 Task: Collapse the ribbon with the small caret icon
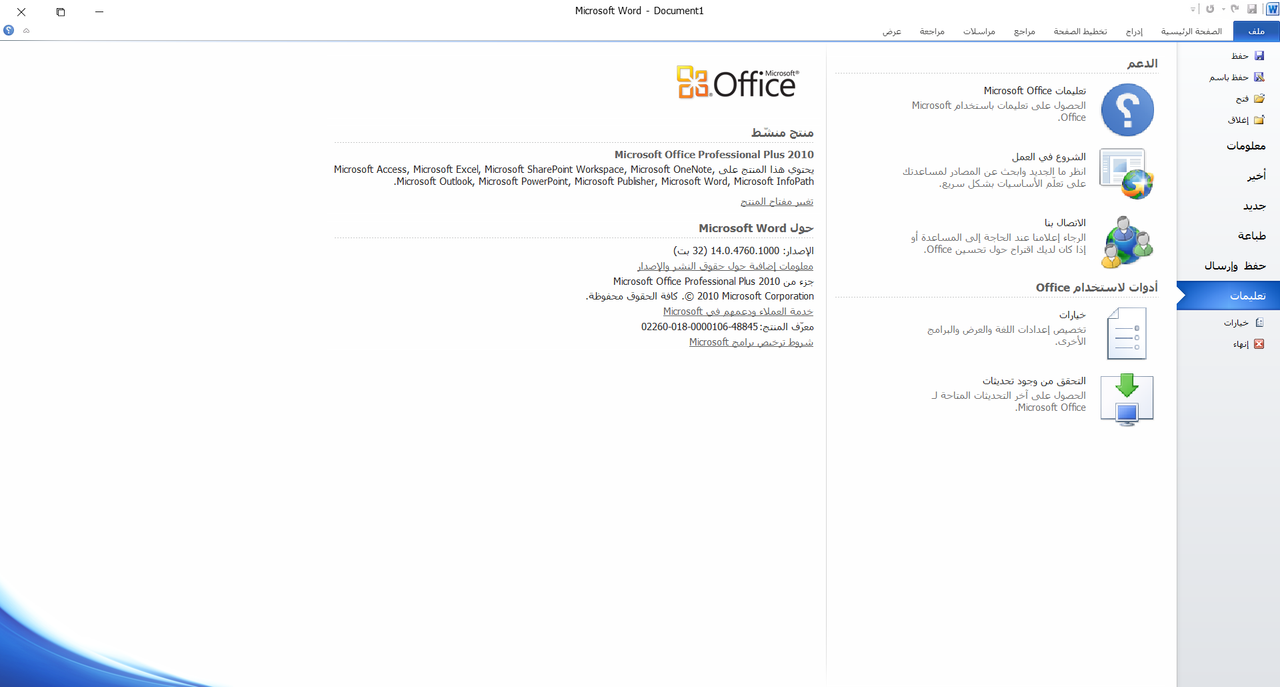(x=26, y=31)
